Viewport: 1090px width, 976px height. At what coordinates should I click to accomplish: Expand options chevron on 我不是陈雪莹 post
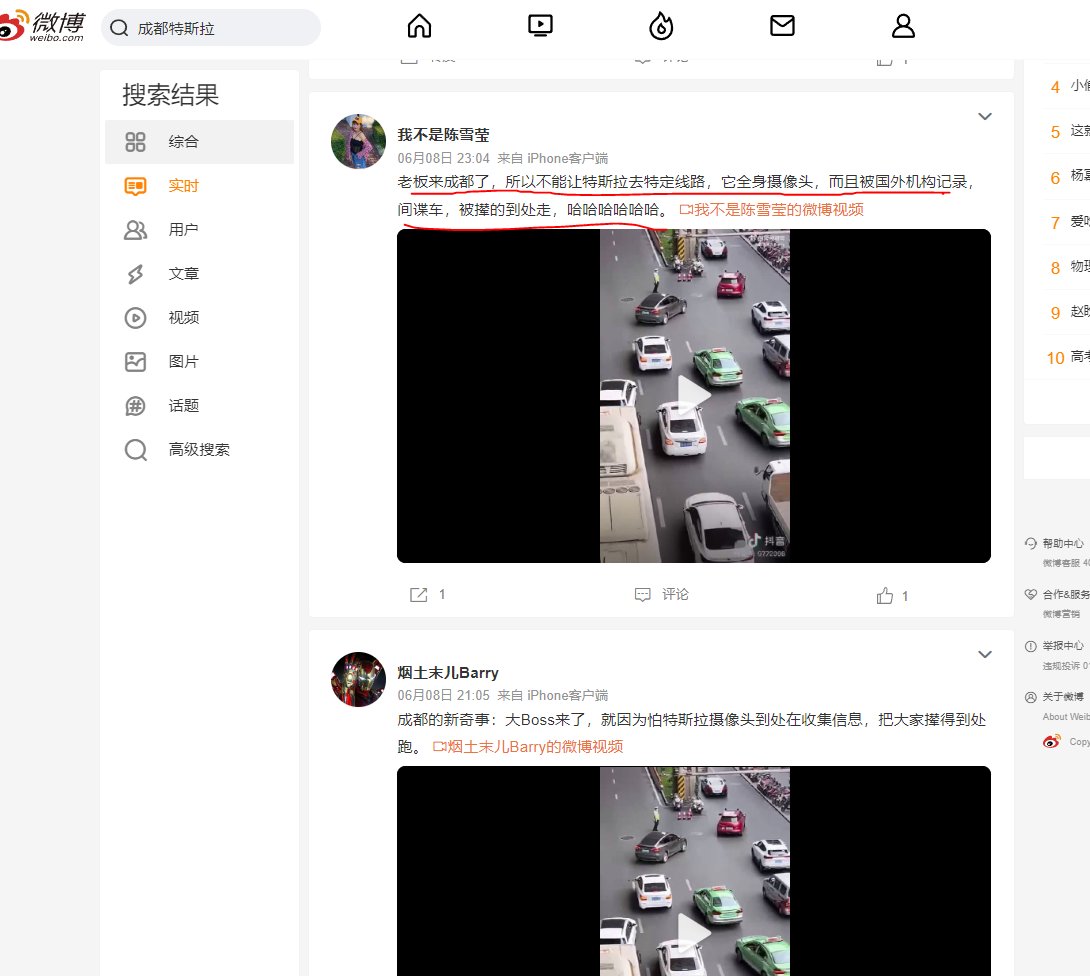[984, 116]
